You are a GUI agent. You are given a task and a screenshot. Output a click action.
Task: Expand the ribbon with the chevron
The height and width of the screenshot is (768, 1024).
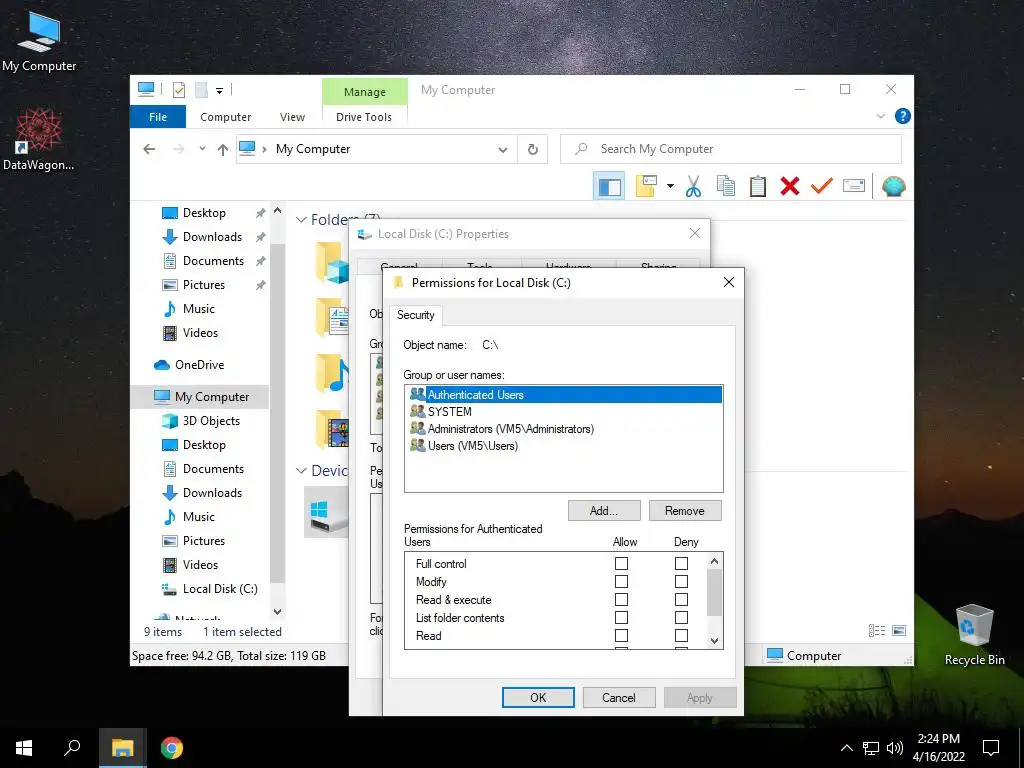(880, 116)
